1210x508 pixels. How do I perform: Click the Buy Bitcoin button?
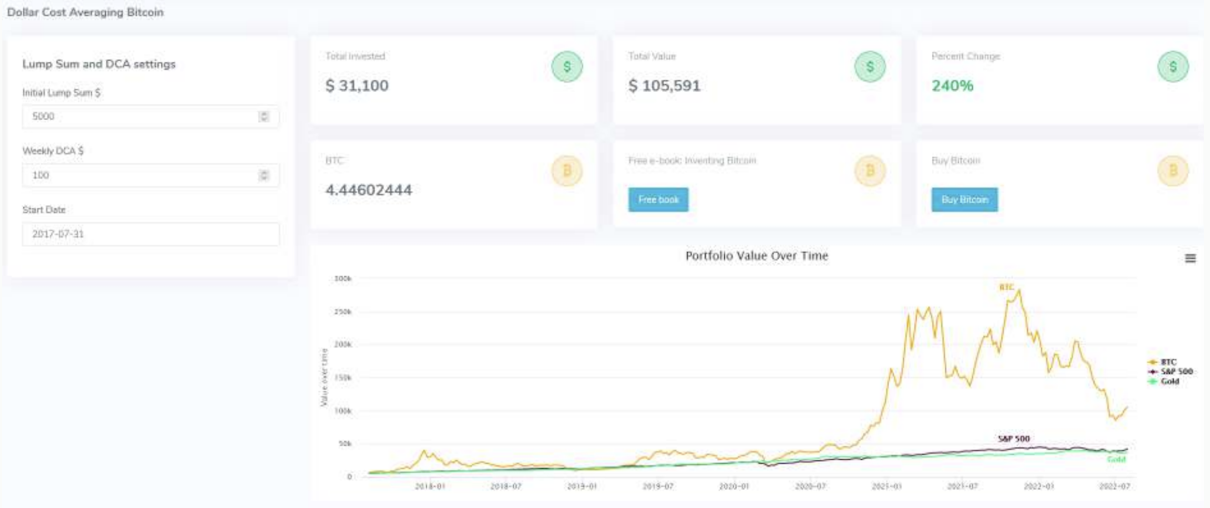[x=964, y=200]
